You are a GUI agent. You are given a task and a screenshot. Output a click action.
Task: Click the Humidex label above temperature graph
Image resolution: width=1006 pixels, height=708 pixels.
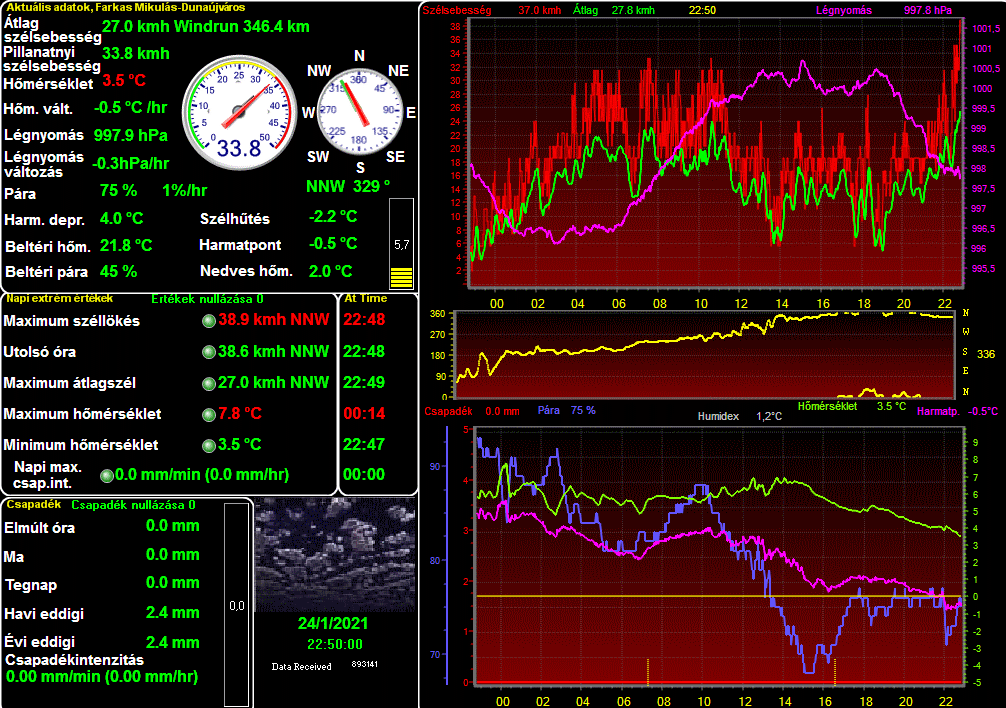point(717,416)
